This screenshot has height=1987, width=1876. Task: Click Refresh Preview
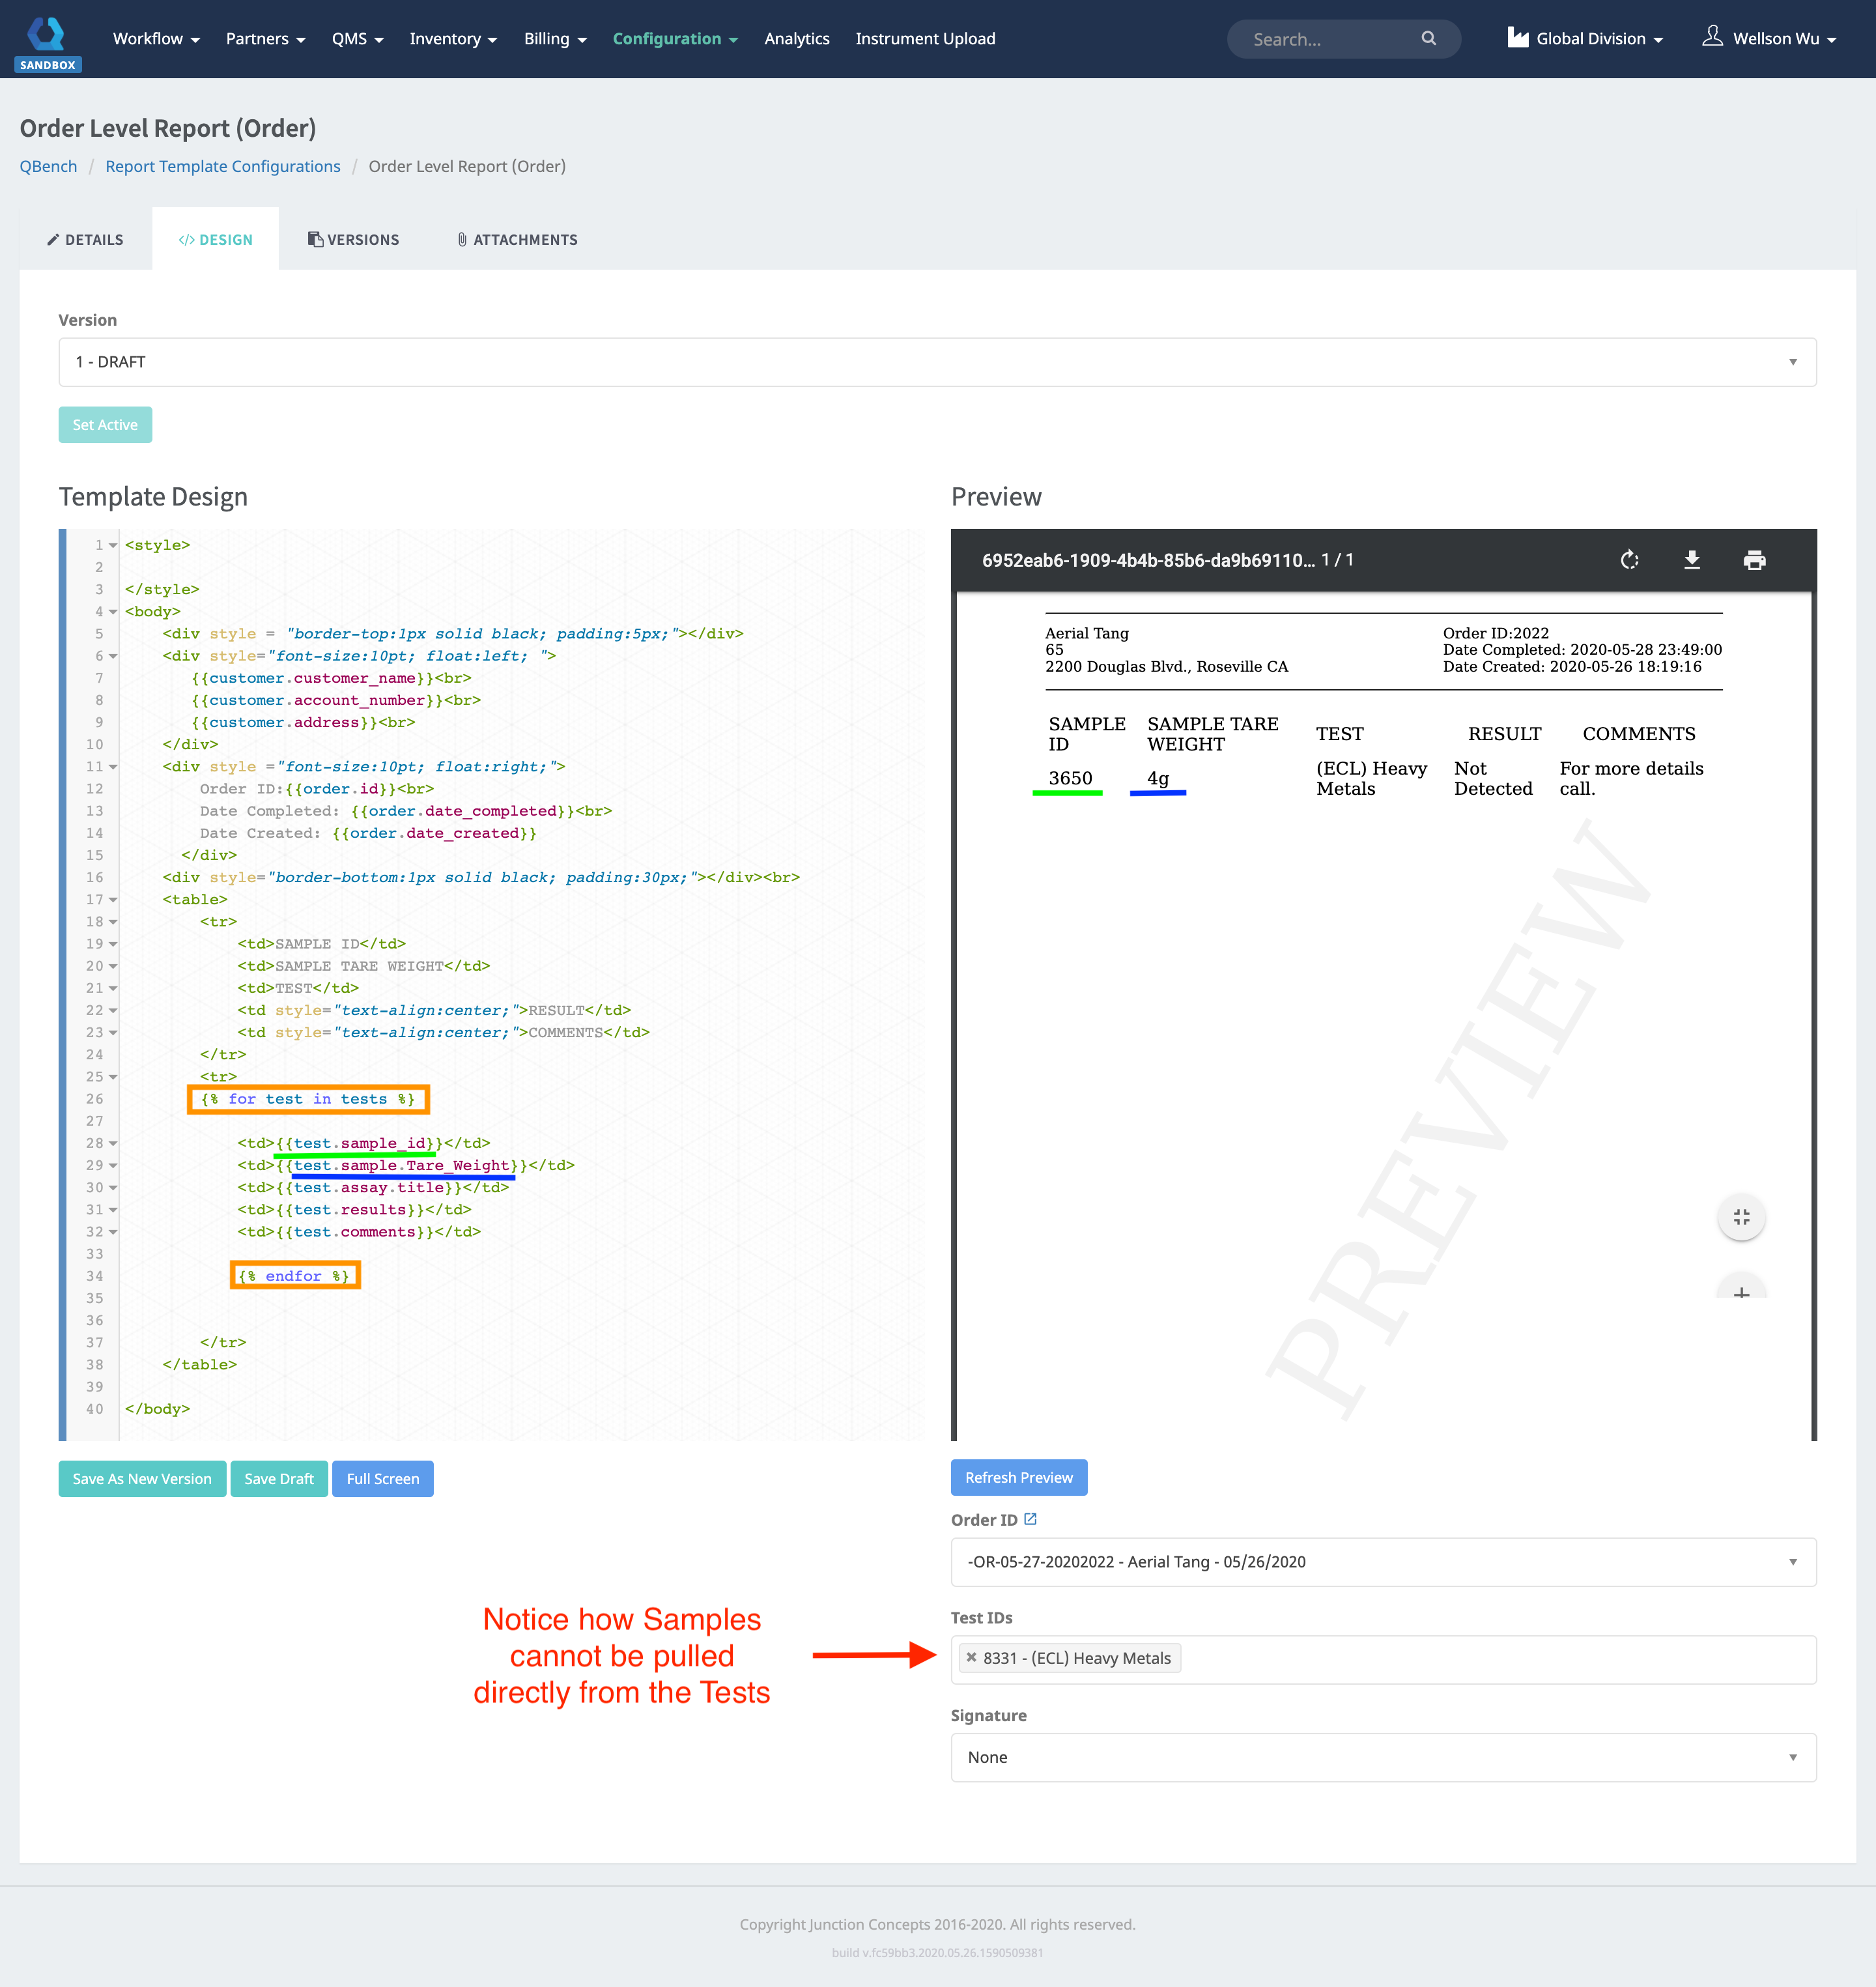pyautogui.click(x=1018, y=1477)
